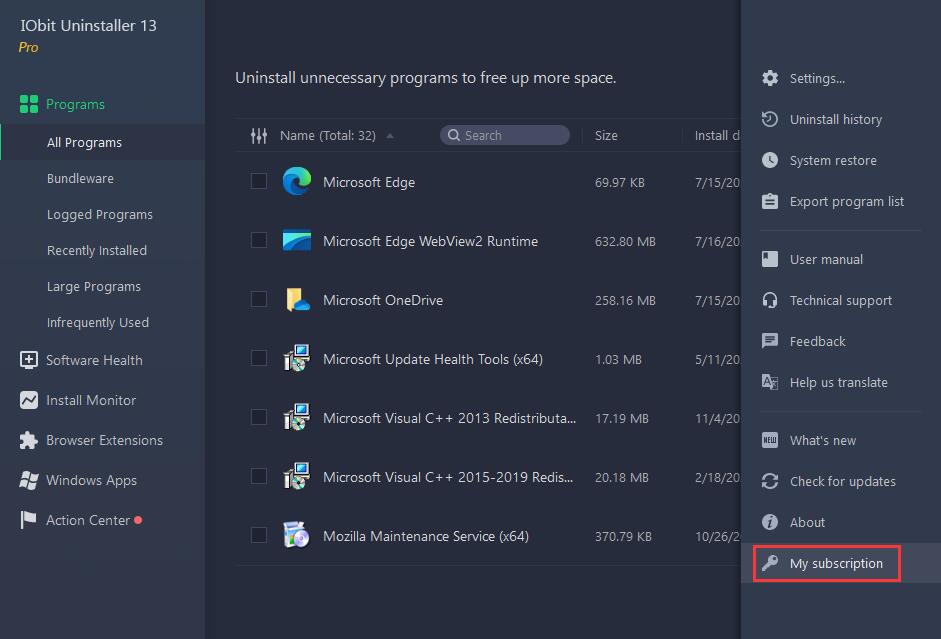Screen dimensions: 941x639
Task: Open the Logged Programs category
Action: (x=100, y=214)
